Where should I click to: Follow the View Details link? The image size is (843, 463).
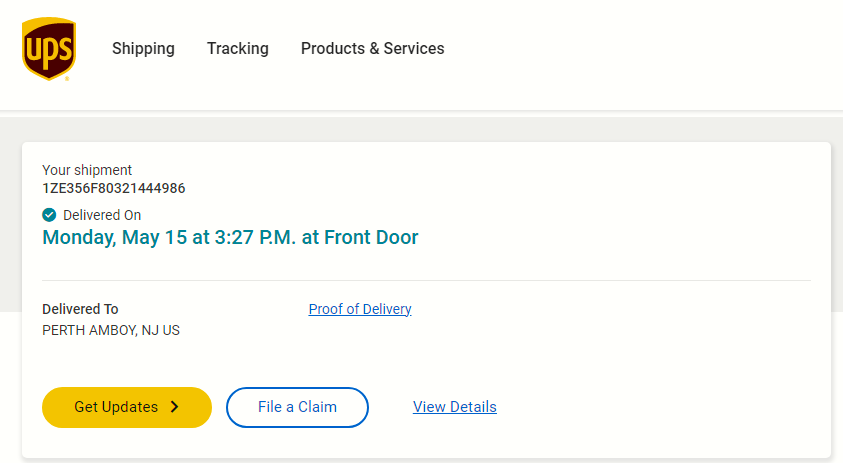(x=455, y=407)
